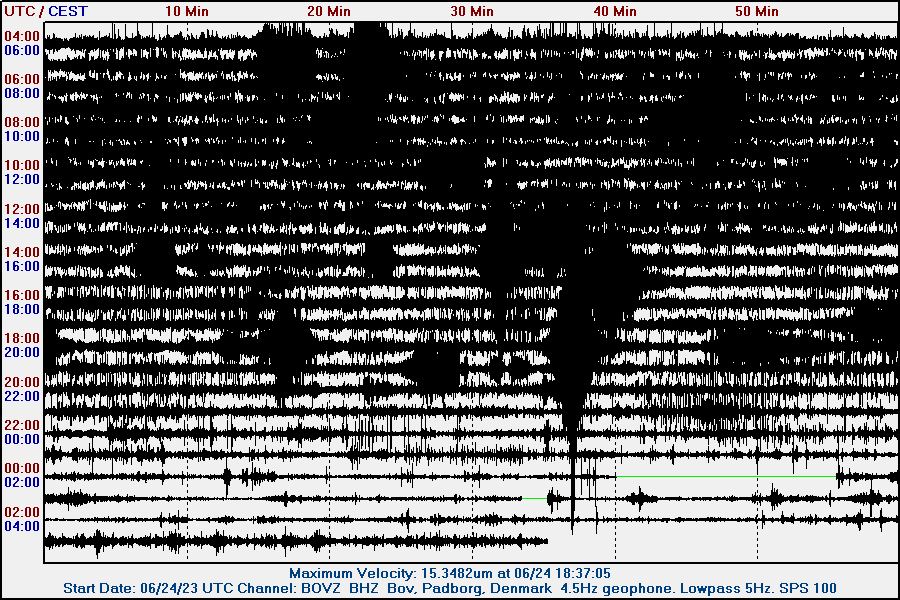900x600 pixels.
Task: Select the 50 Min axis label
Action: [x=757, y=11]
